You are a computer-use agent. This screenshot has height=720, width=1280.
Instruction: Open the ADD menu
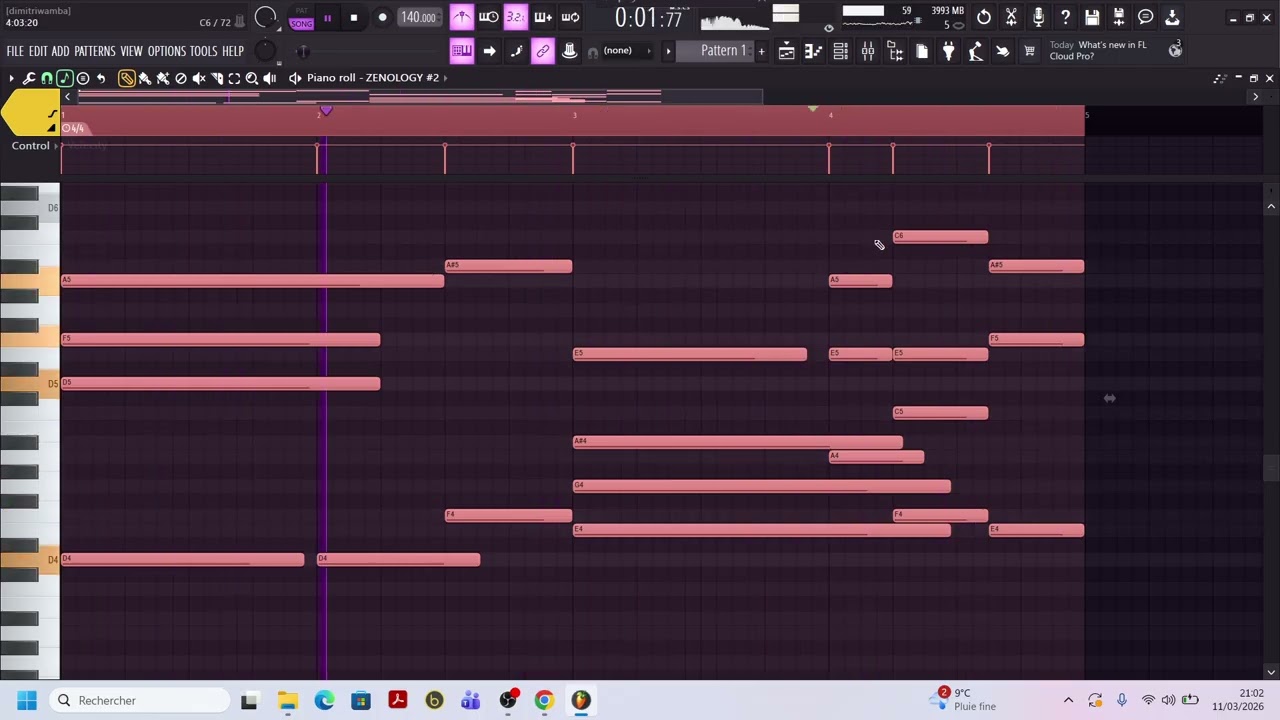pyautogui.click(x=61, y=51)
